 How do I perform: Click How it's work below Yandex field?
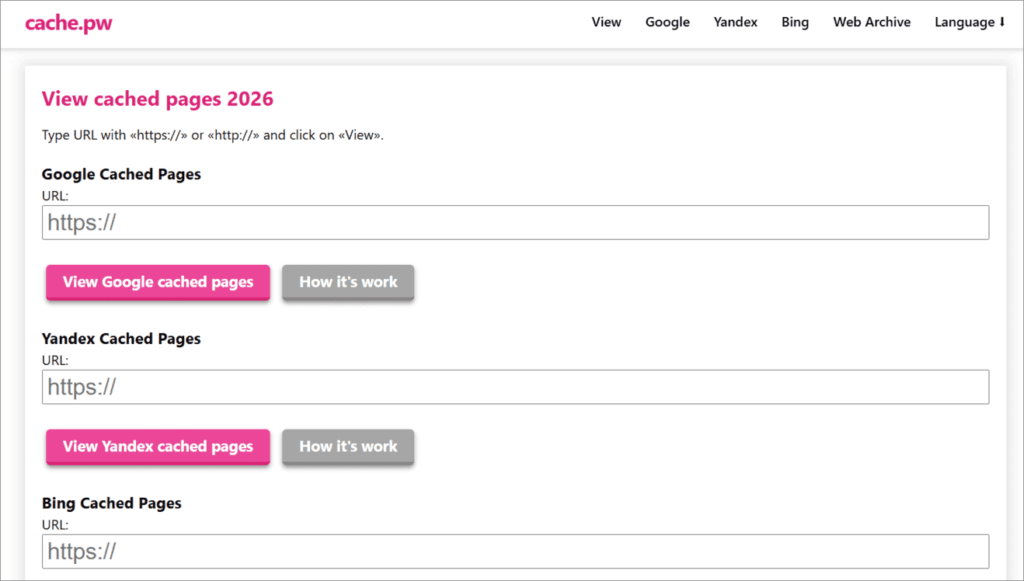tap(348, 447)
